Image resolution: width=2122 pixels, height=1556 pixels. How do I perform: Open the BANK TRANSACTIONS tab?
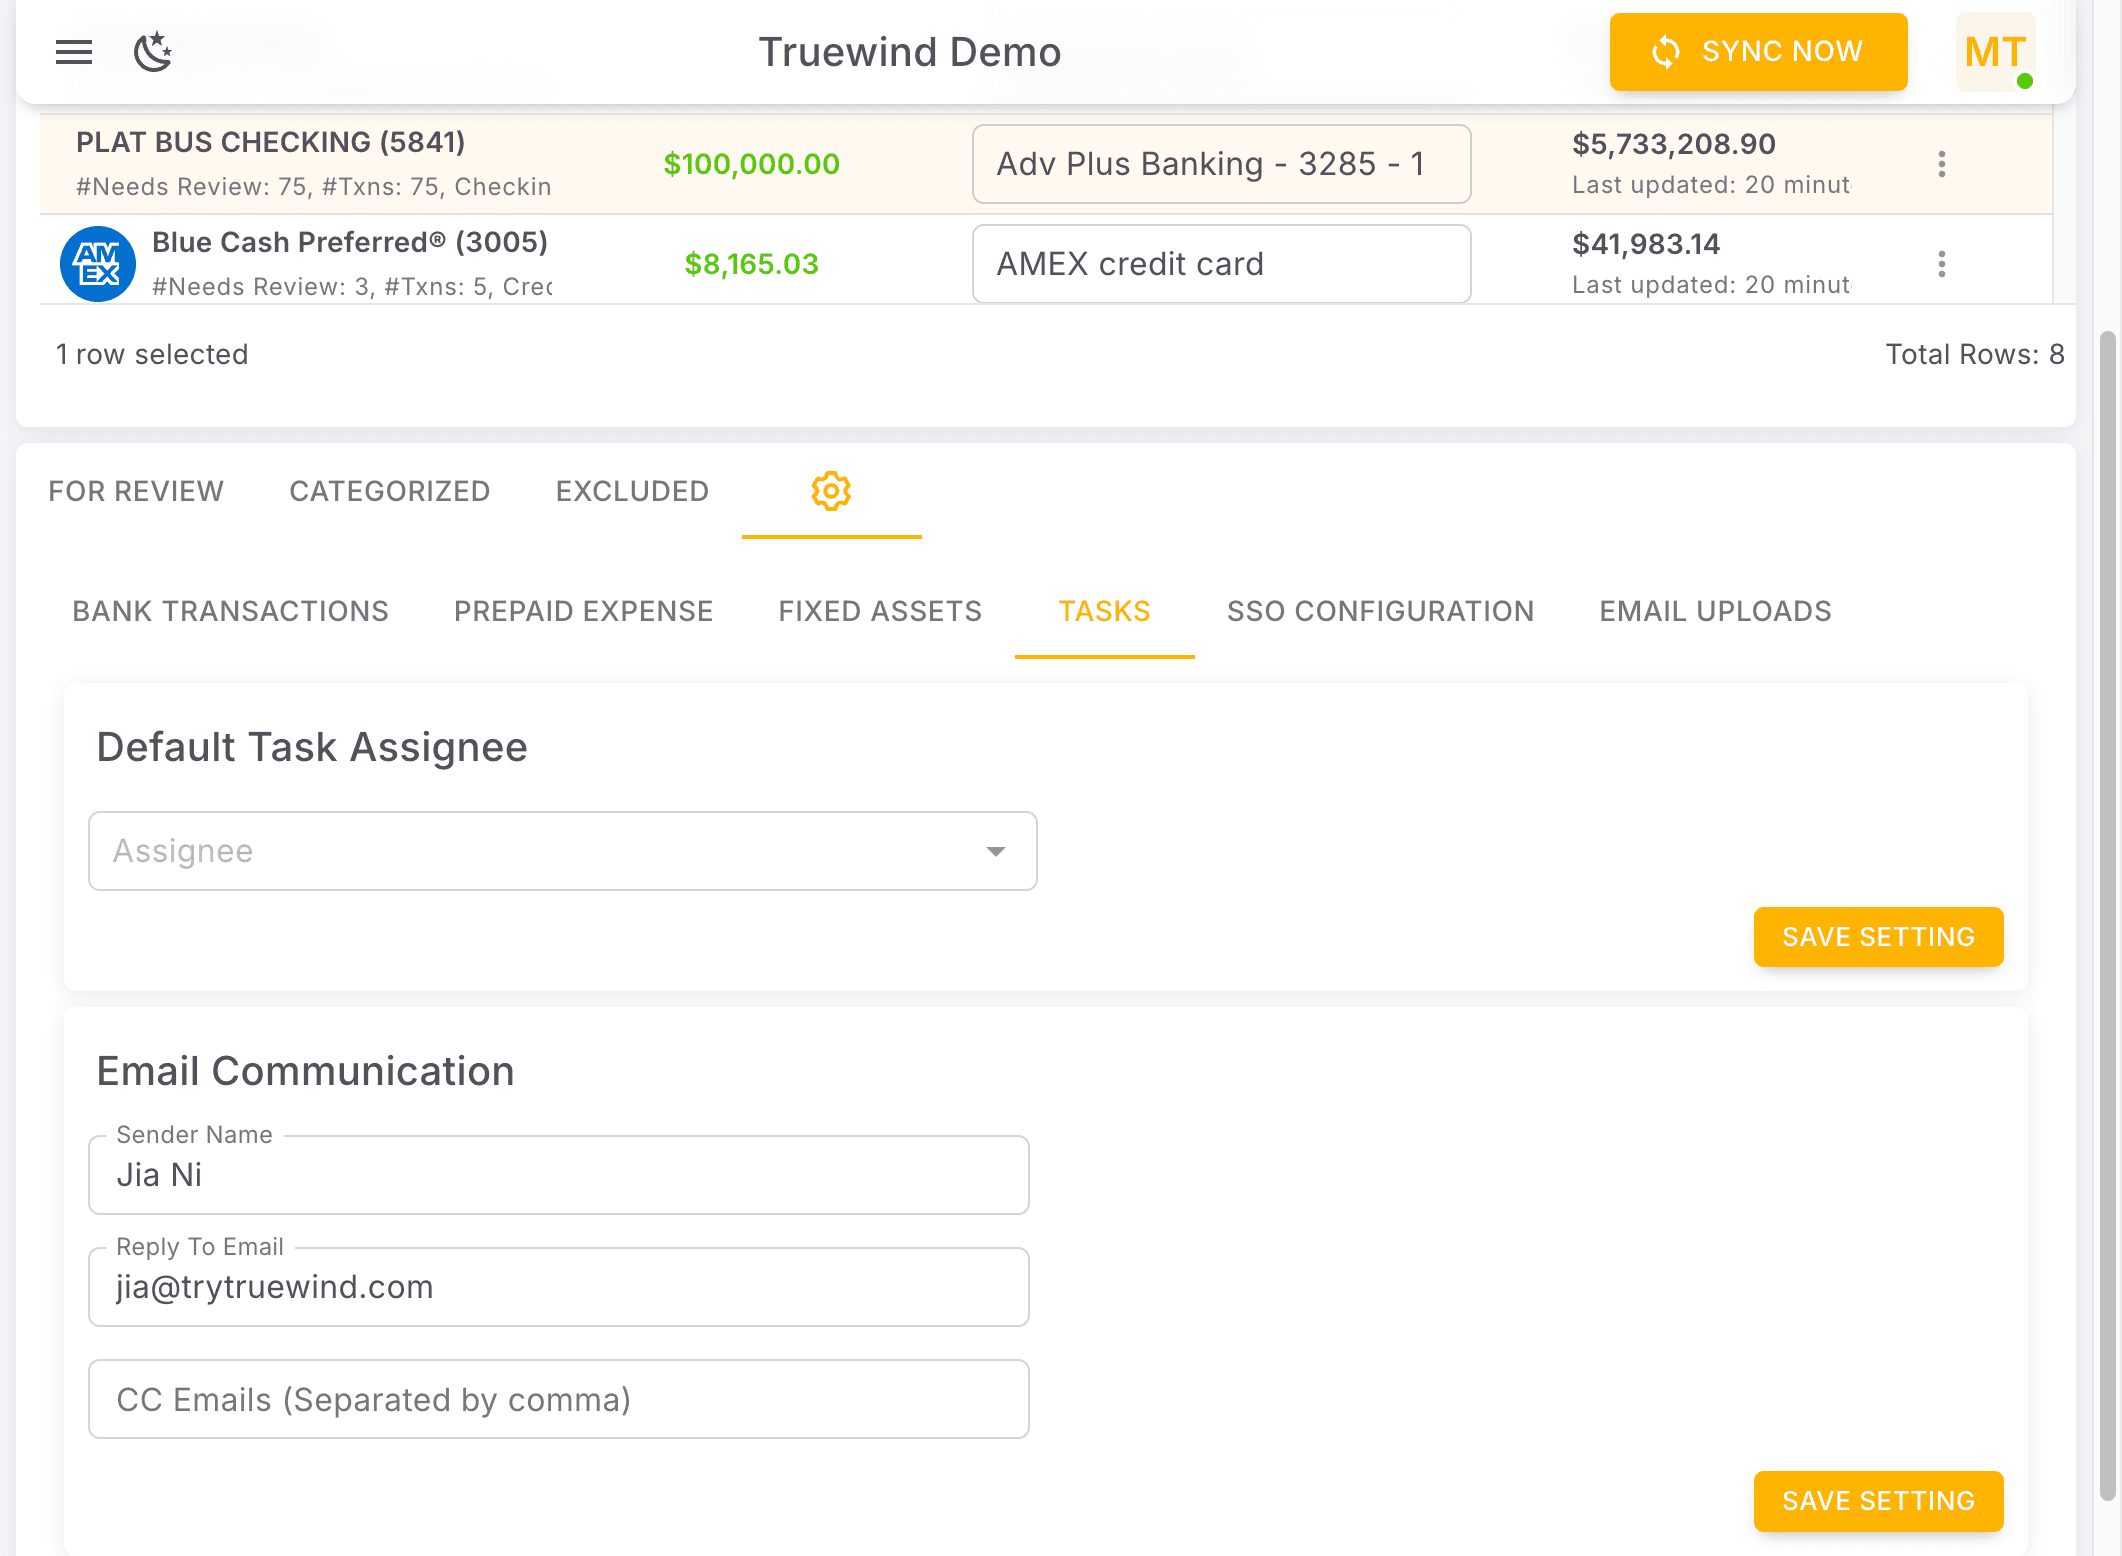coord(230,611)
